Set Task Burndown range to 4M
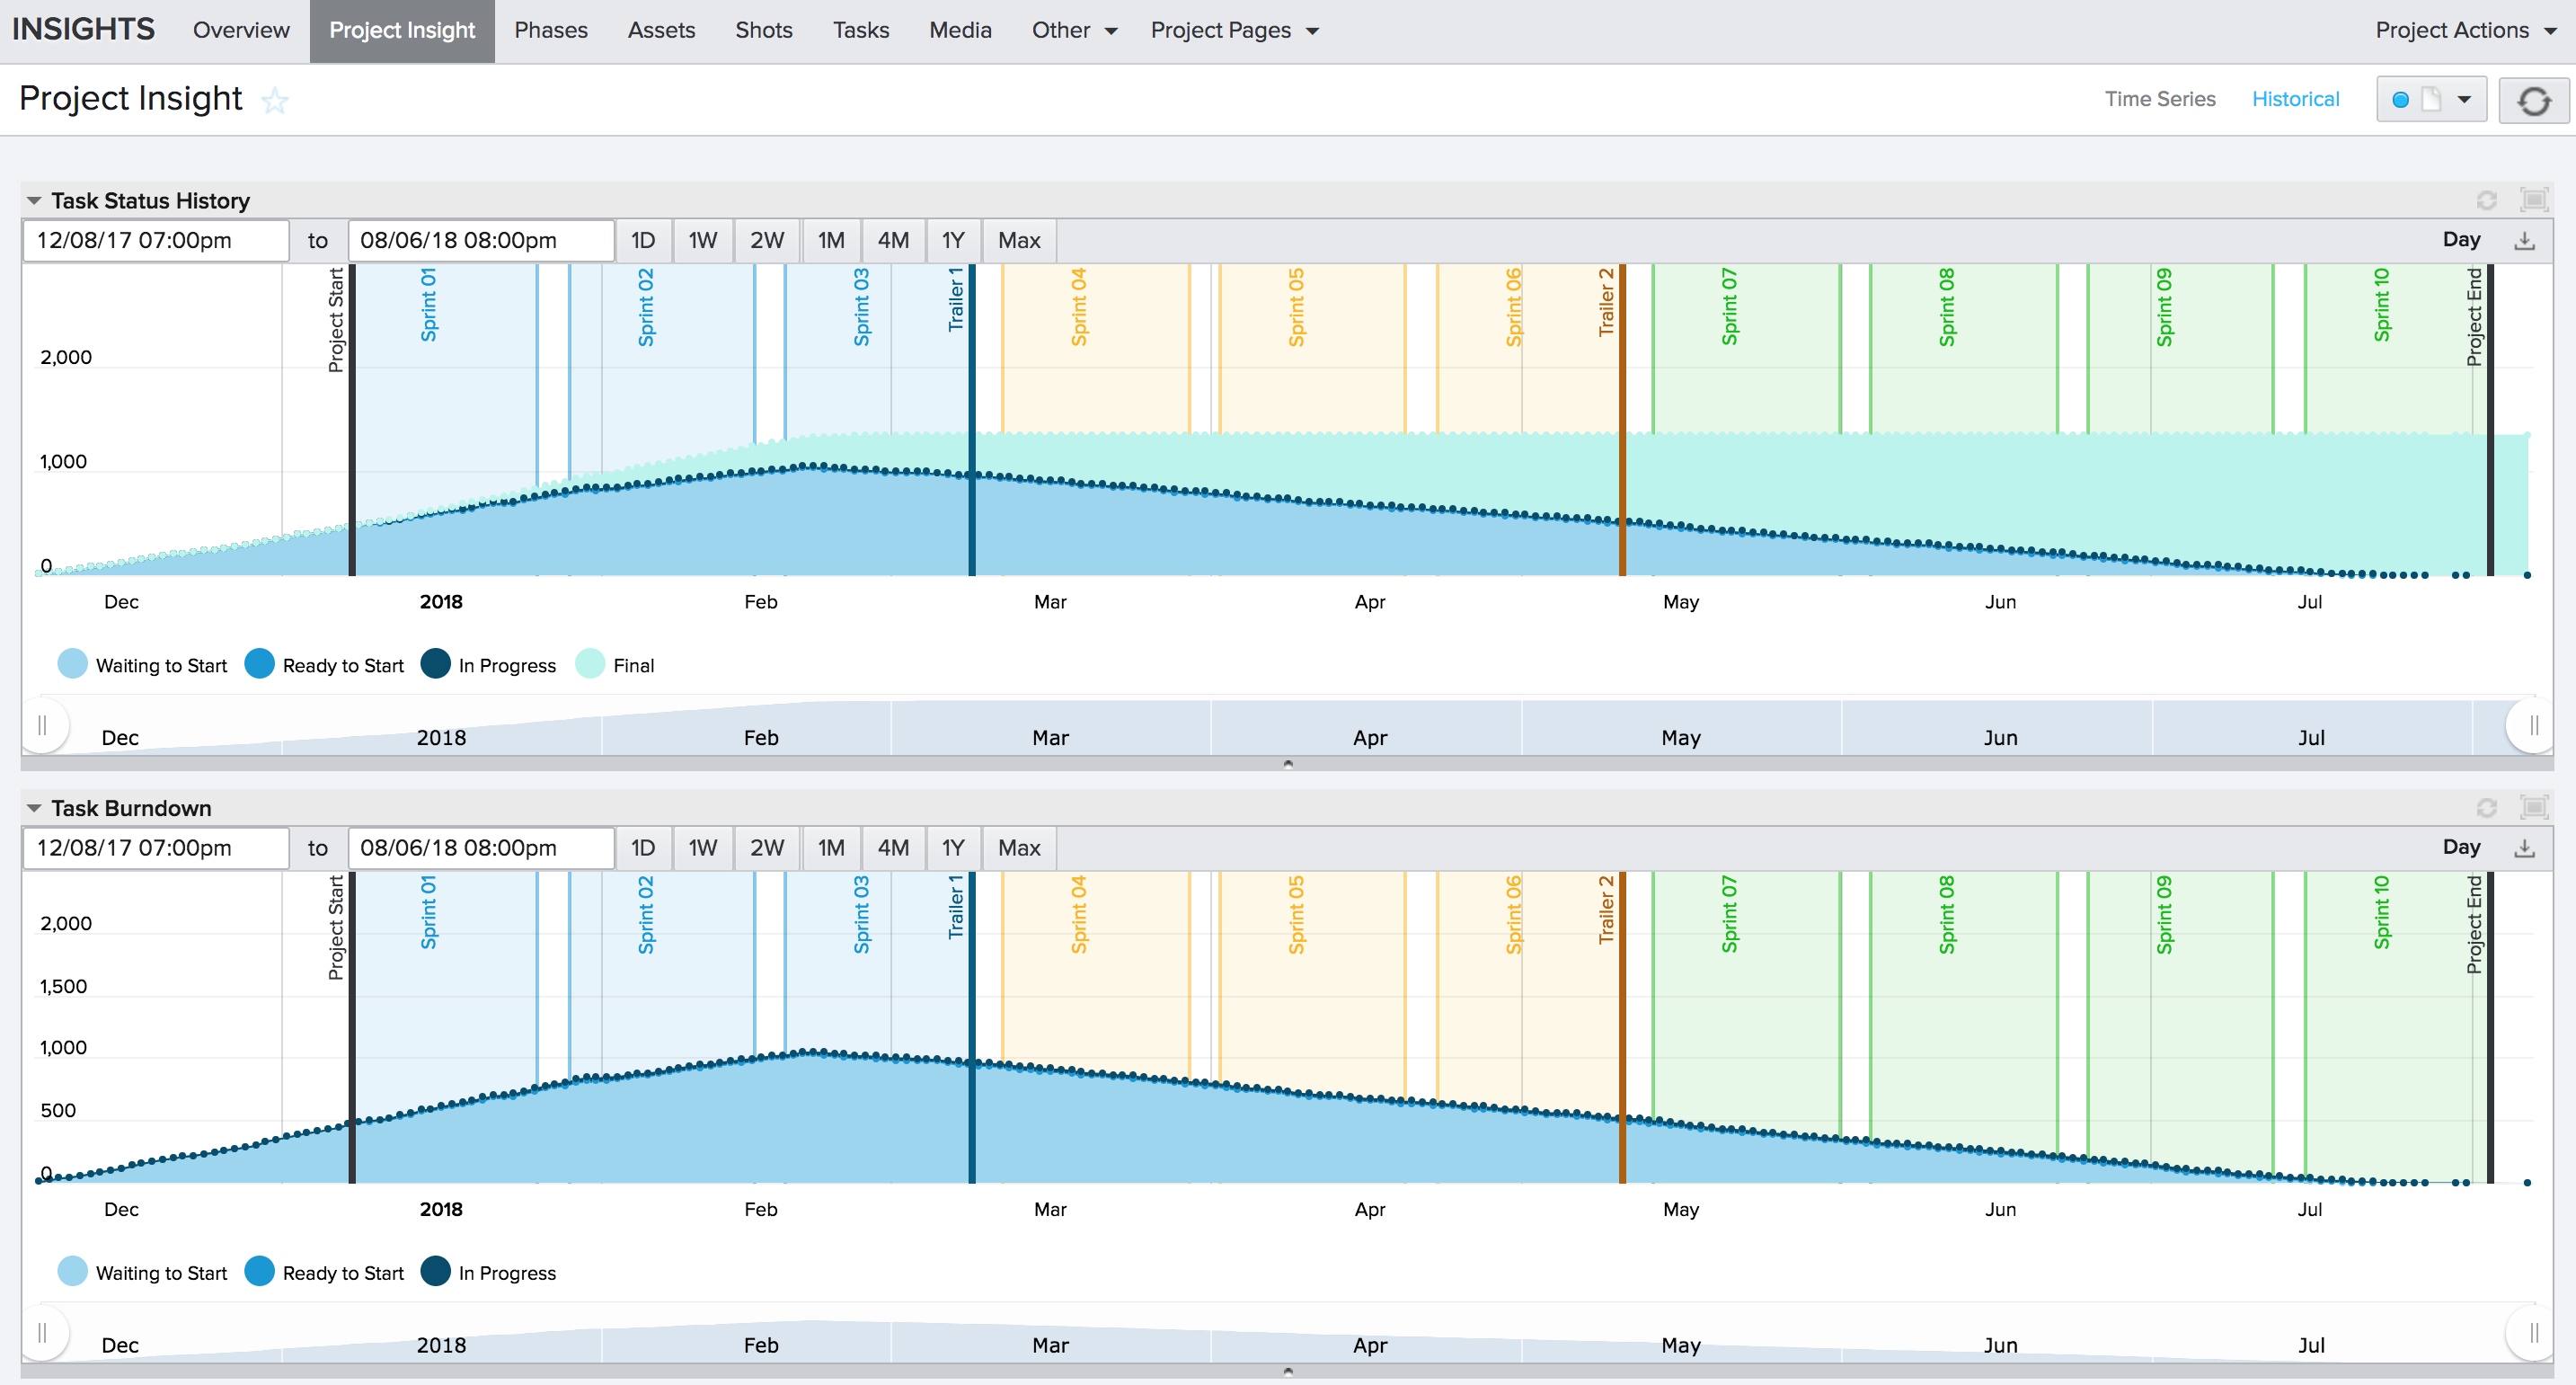This screenshot has width=2576, height=1385. (892, 848)
